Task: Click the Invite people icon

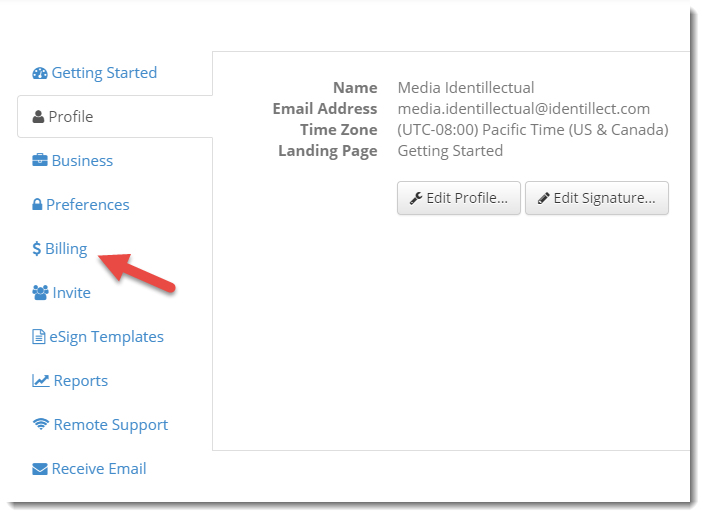Action: 40,293
